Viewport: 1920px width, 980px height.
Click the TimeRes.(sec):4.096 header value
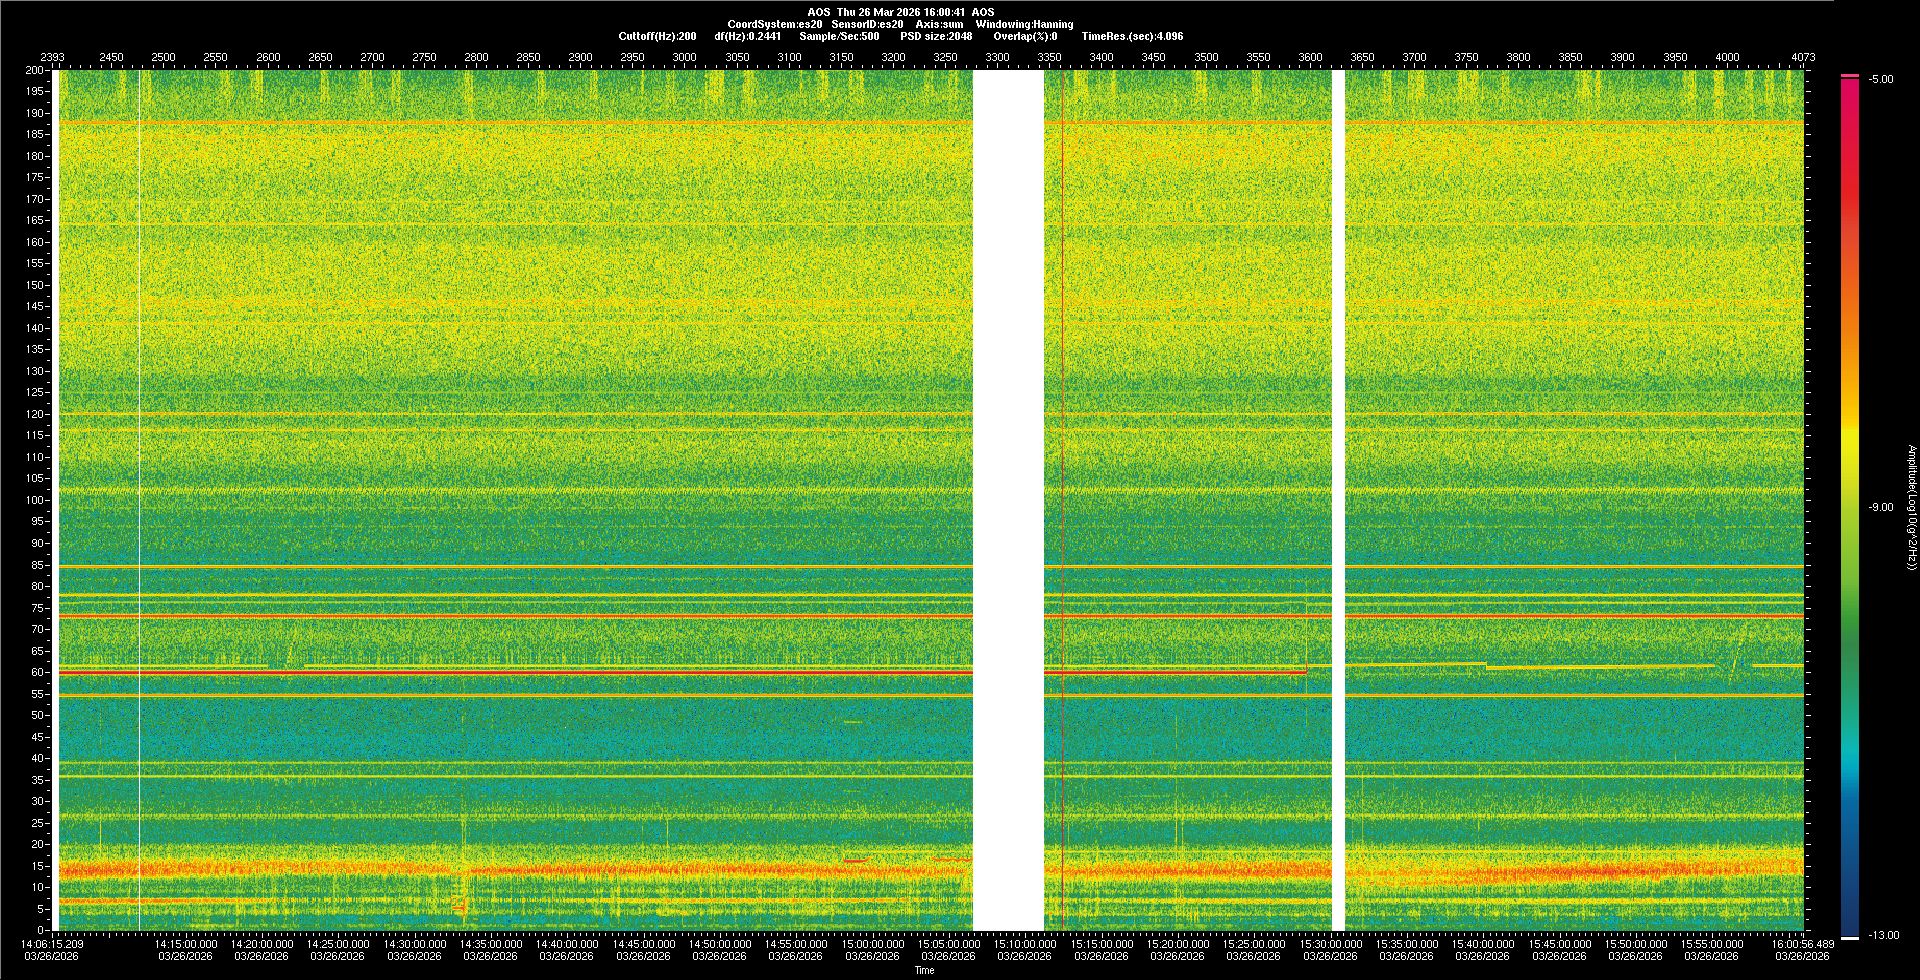pos(1132,36)
